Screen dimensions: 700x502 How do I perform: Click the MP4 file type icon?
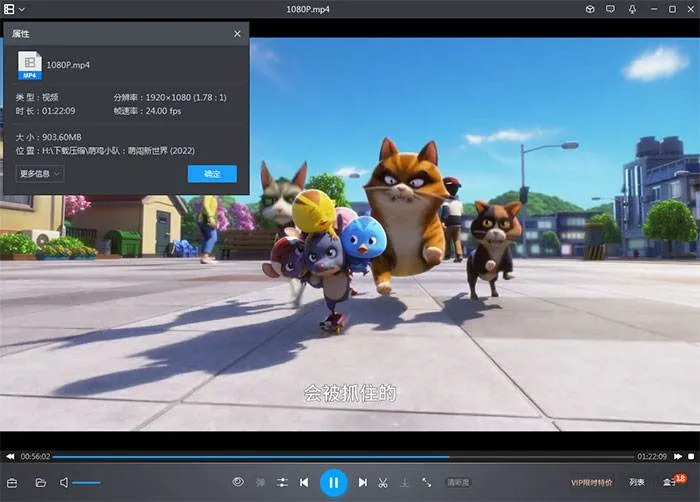(x=29, y=65)
